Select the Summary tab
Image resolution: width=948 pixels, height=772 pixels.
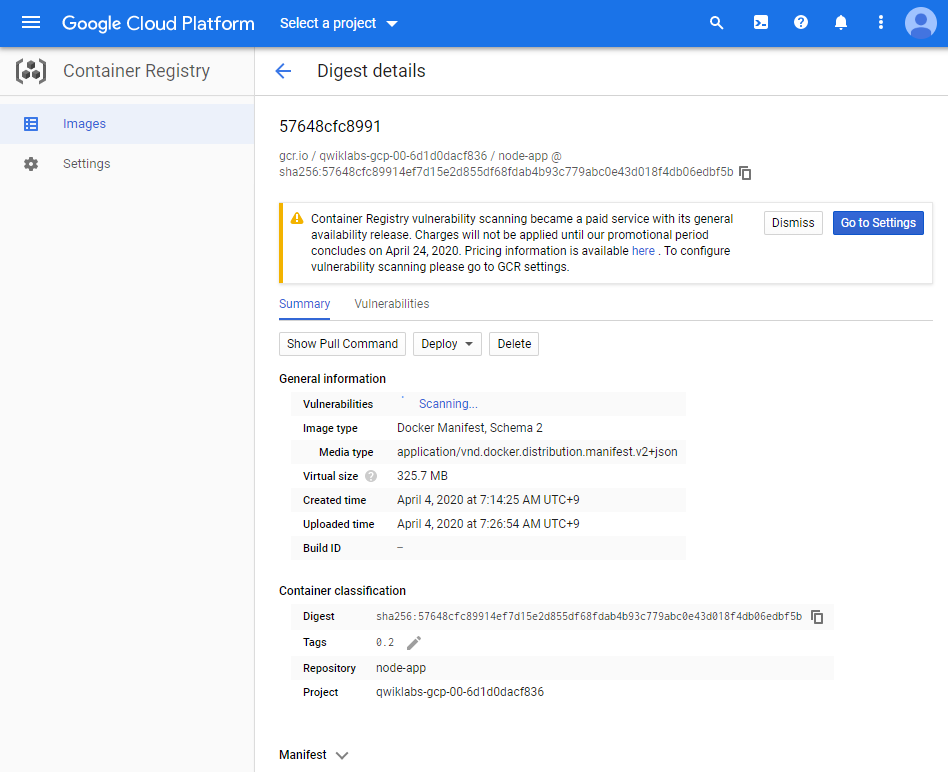click(x=304, y=303)
